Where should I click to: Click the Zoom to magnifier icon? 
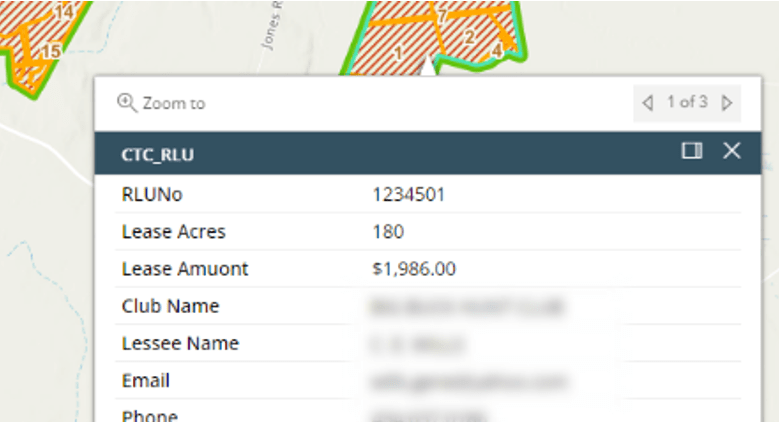point(126,102)
